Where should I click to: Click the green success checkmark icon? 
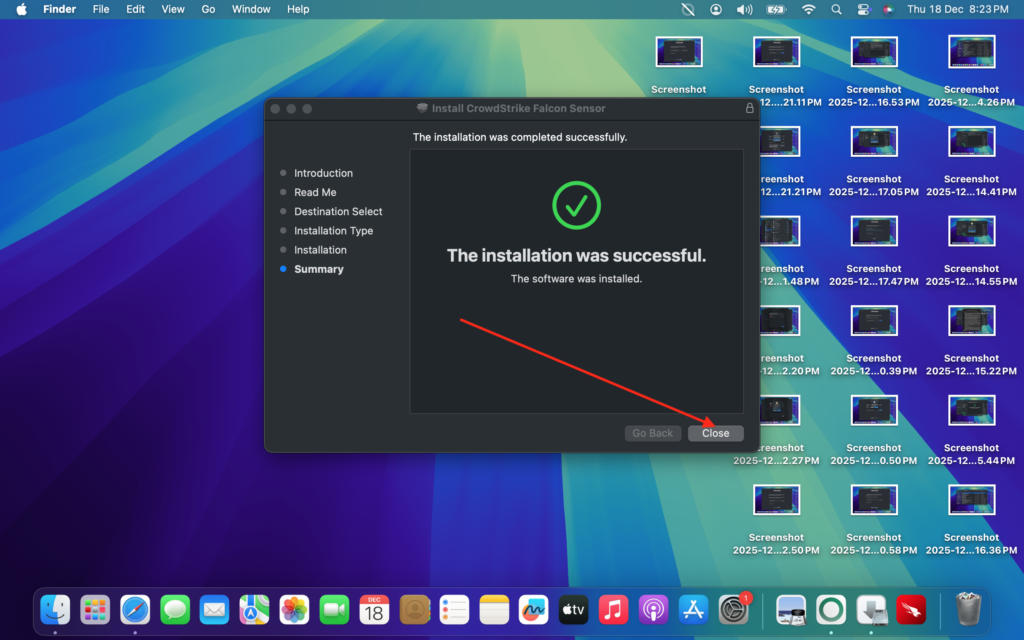(x=576, y=205)
